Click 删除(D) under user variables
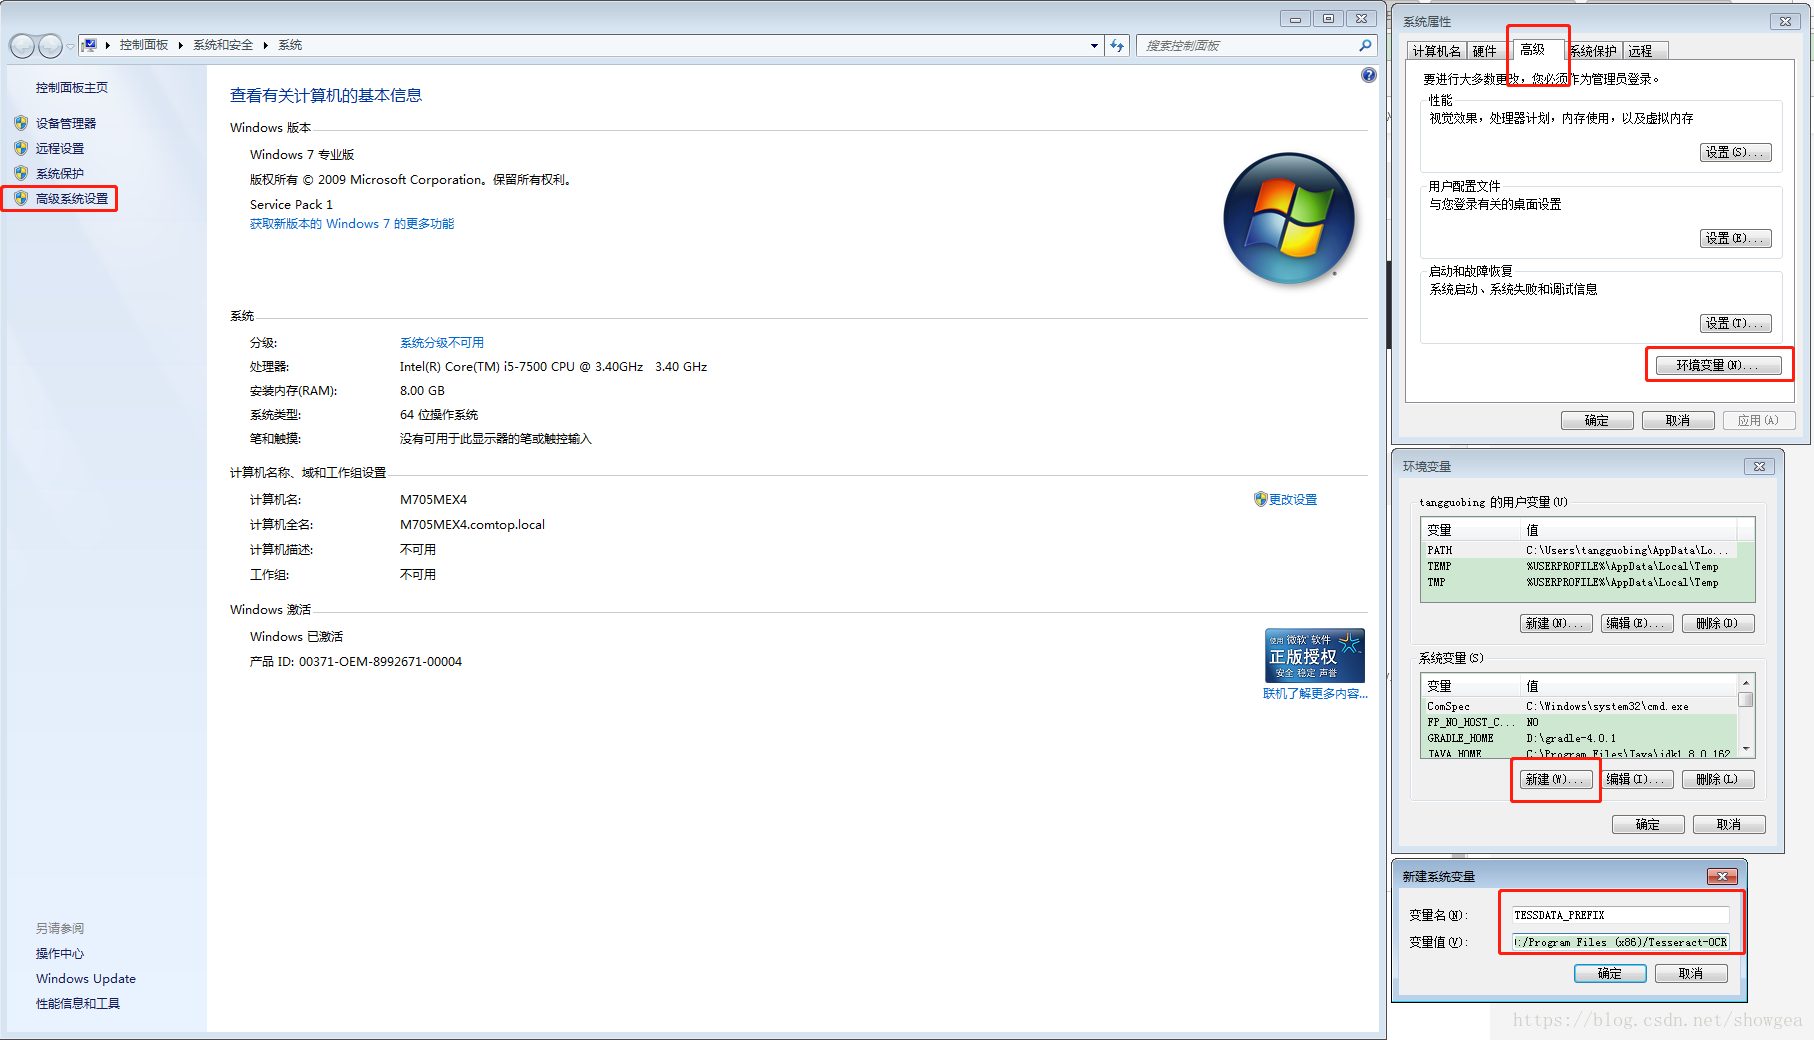This screenshot has width=1814, height=1040. click(x=1718, y=623)
